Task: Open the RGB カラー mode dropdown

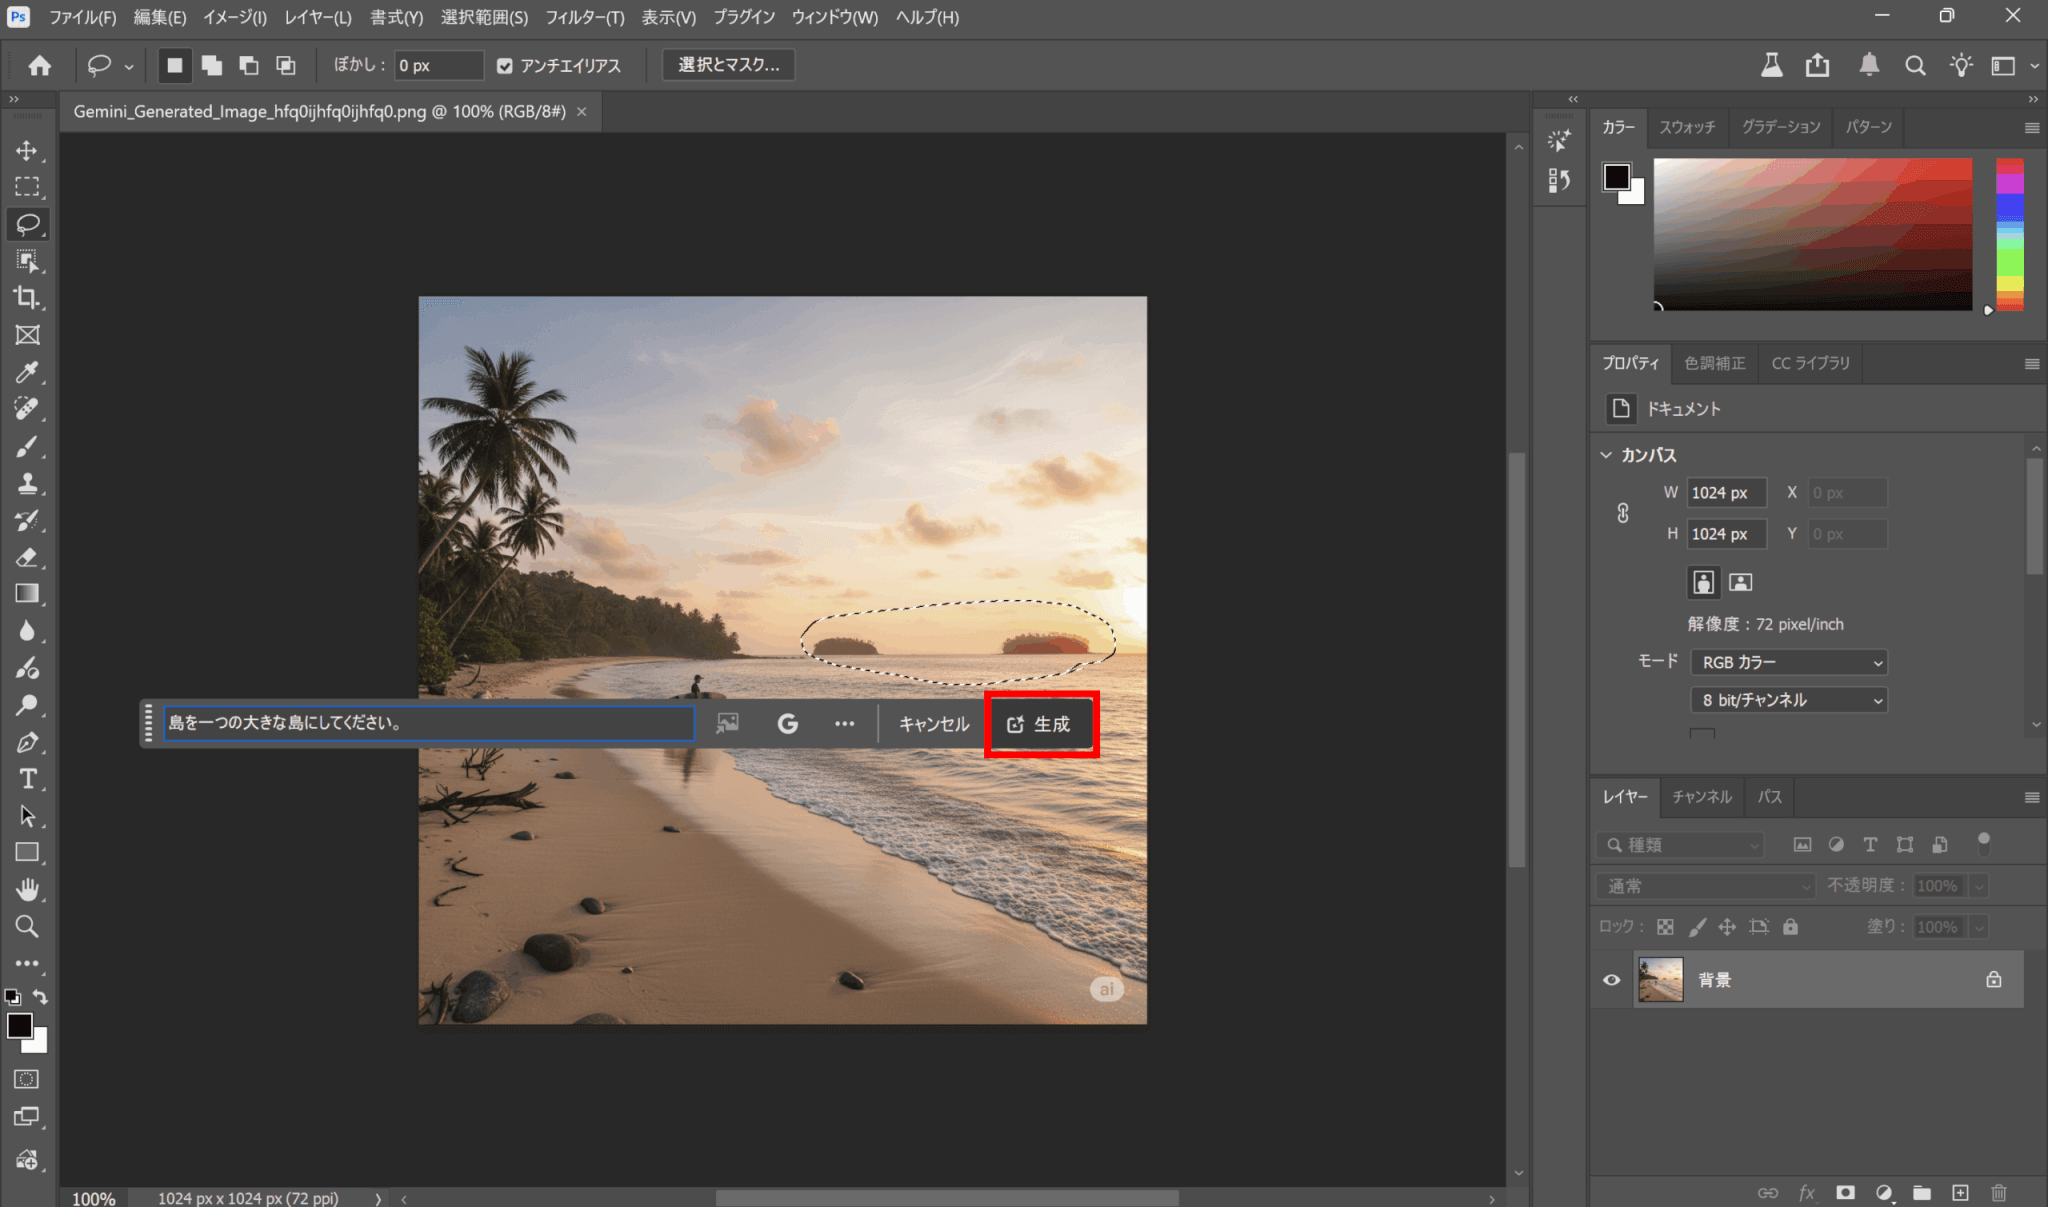Action: tap(1788, 662)
